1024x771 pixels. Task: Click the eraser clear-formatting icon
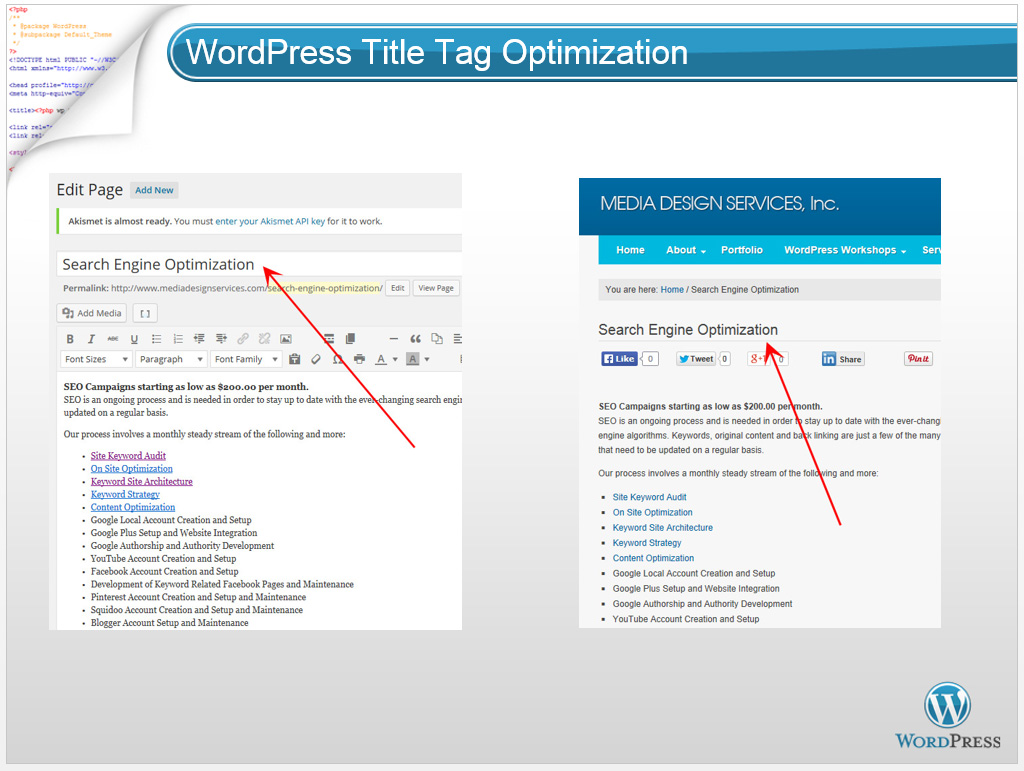click(x=316, y=359)
